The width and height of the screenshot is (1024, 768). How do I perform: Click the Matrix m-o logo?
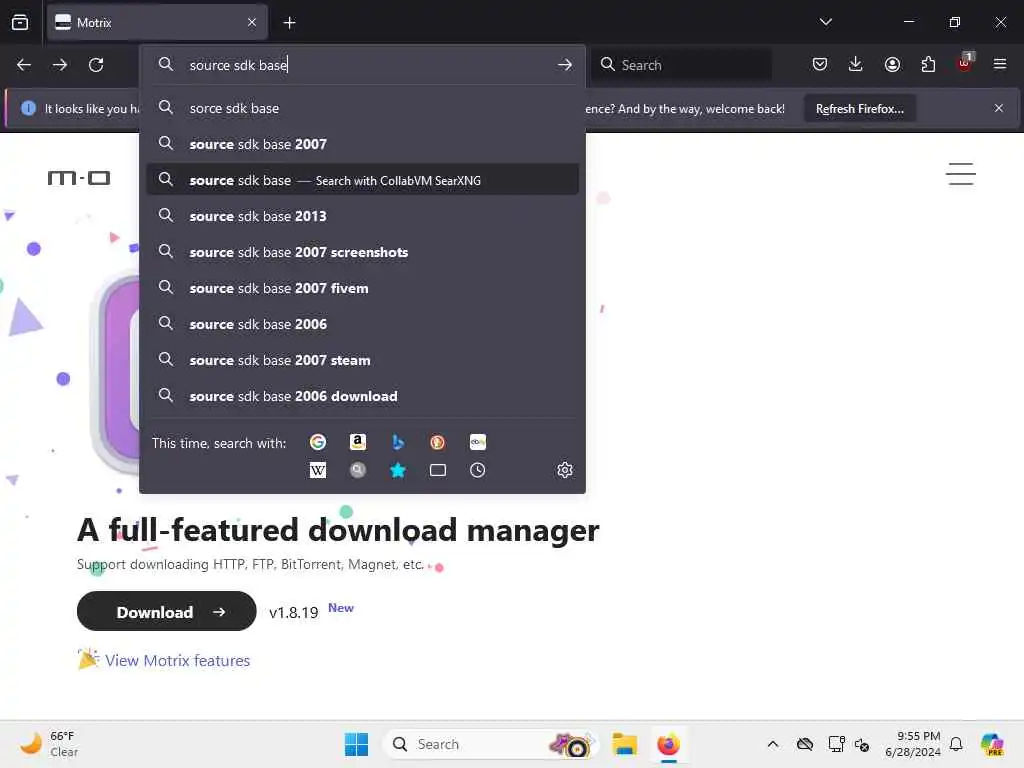click(x=79, y=178)
